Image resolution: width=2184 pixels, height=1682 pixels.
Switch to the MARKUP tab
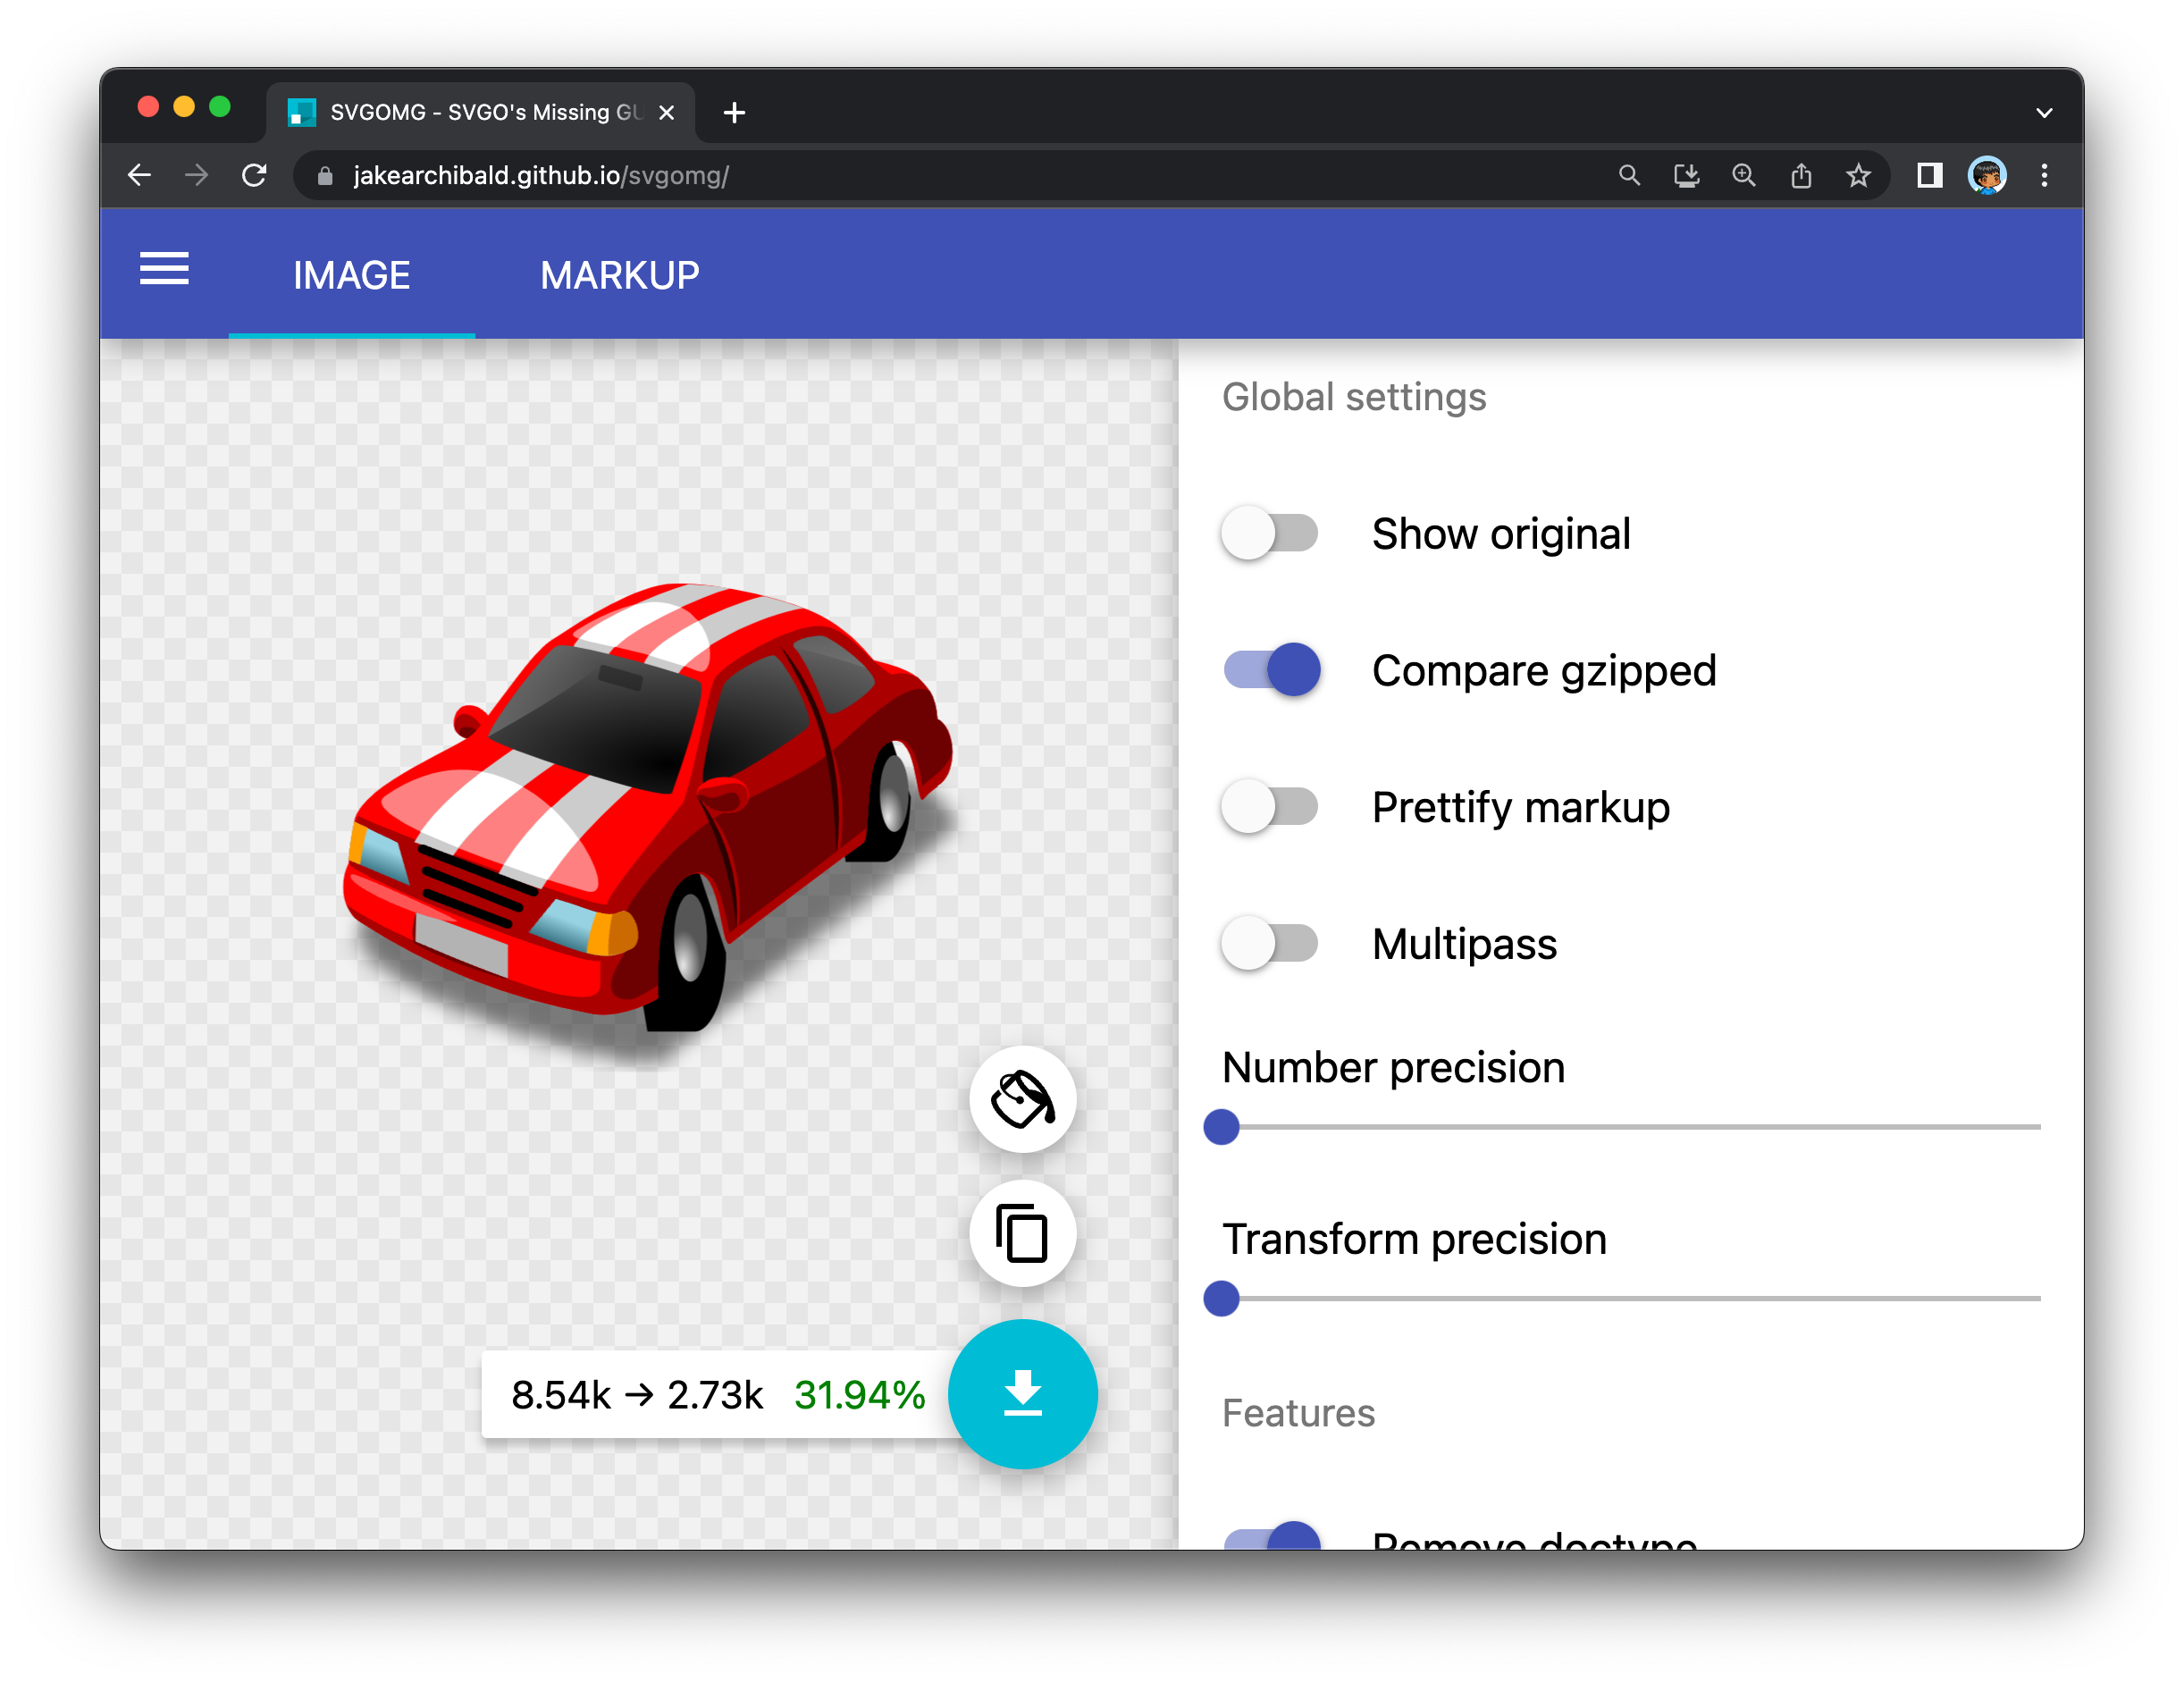(x=619, y=275)
